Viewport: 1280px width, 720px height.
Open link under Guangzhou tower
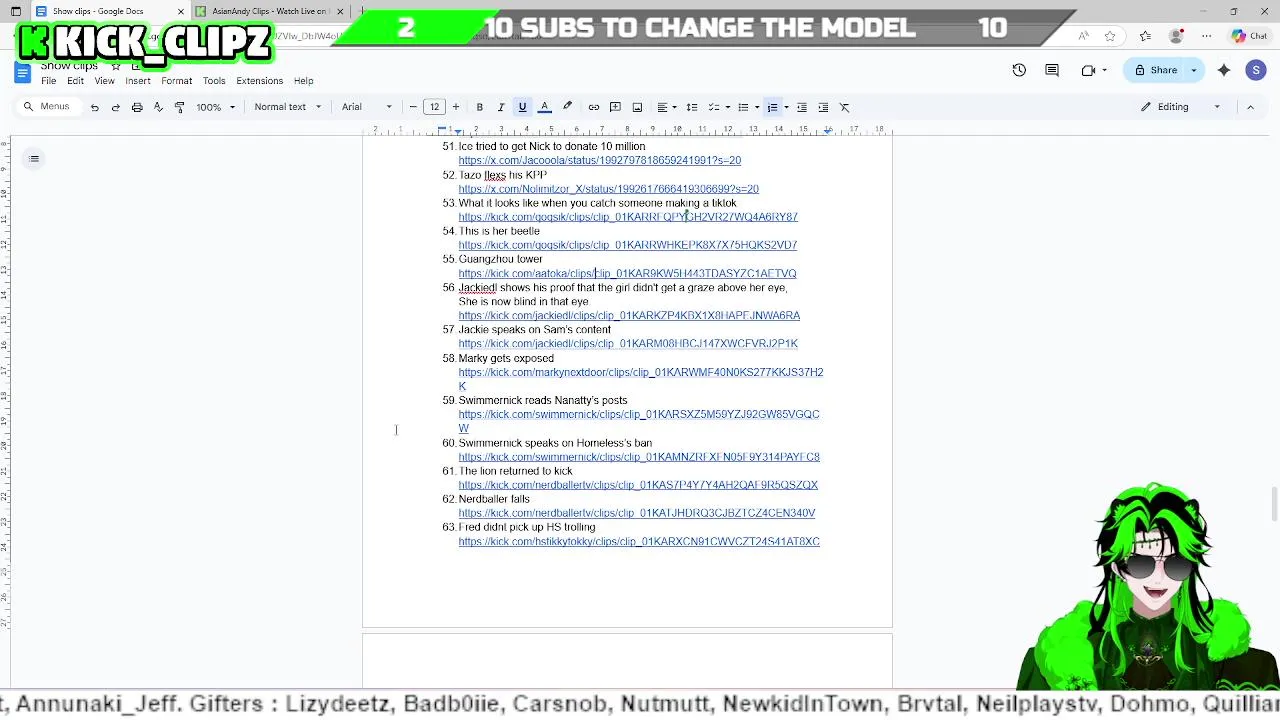627,273
